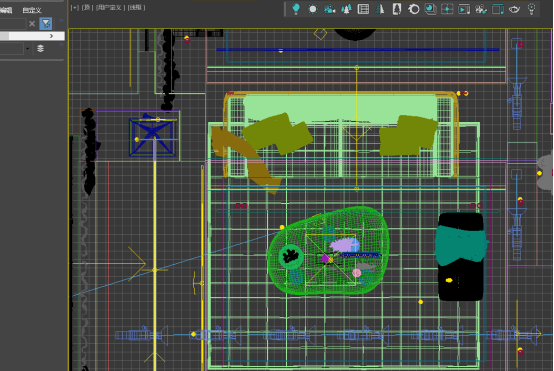The height and width of the screenshot is (371, 554).
Task: Open the 编辑 menu
Action: pyautogui.click(x=6, y=10)
